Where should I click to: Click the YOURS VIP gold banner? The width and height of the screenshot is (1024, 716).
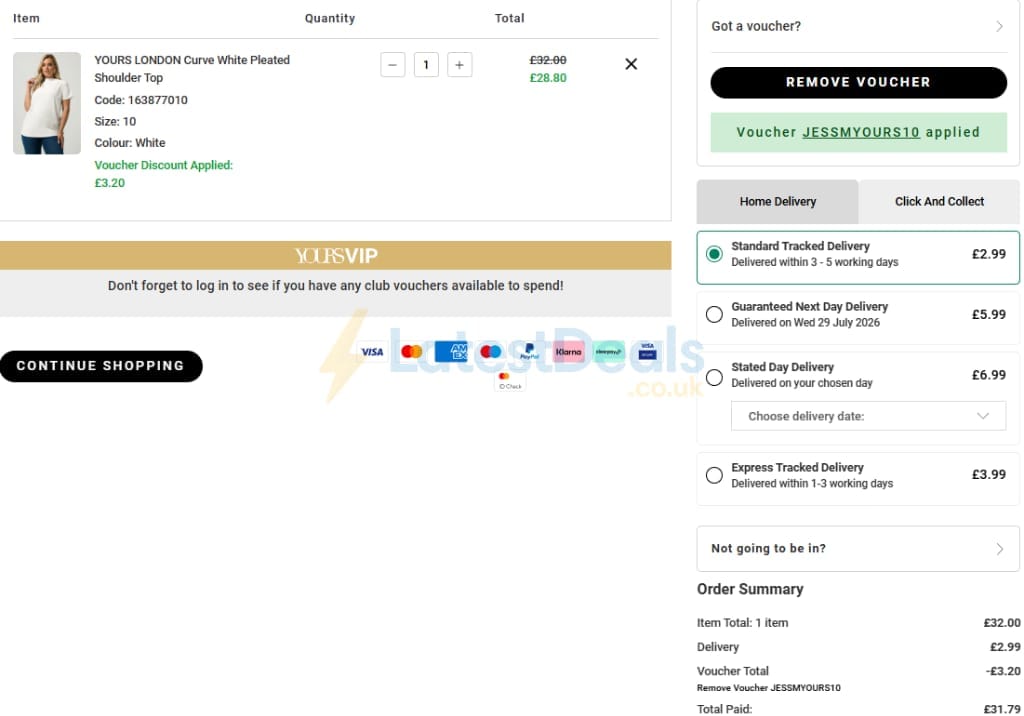(x=336, y=255)
